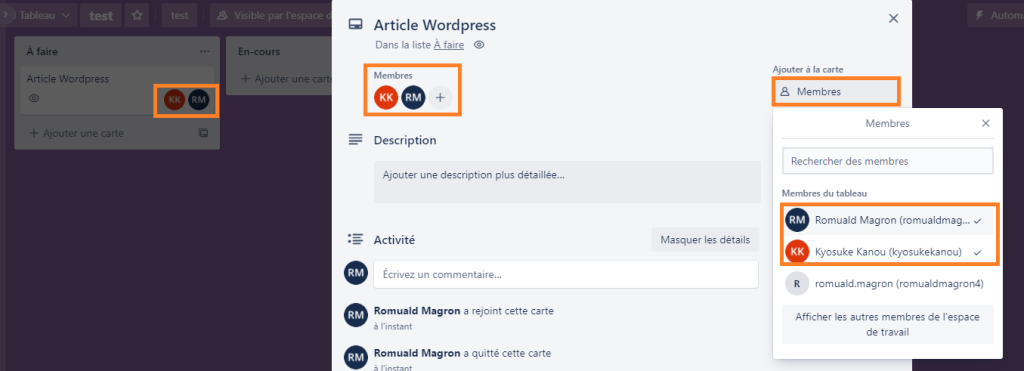Click the Automatisation button in board header

tap(996, 16)
